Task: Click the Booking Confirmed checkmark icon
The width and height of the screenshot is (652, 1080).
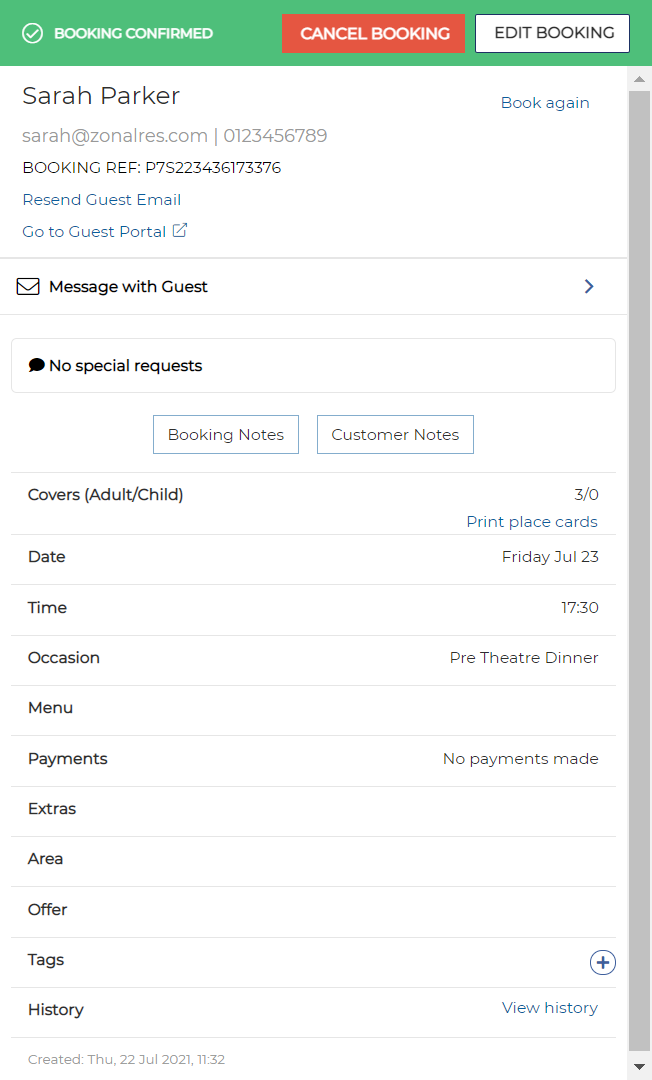Action: coord(33,33)
